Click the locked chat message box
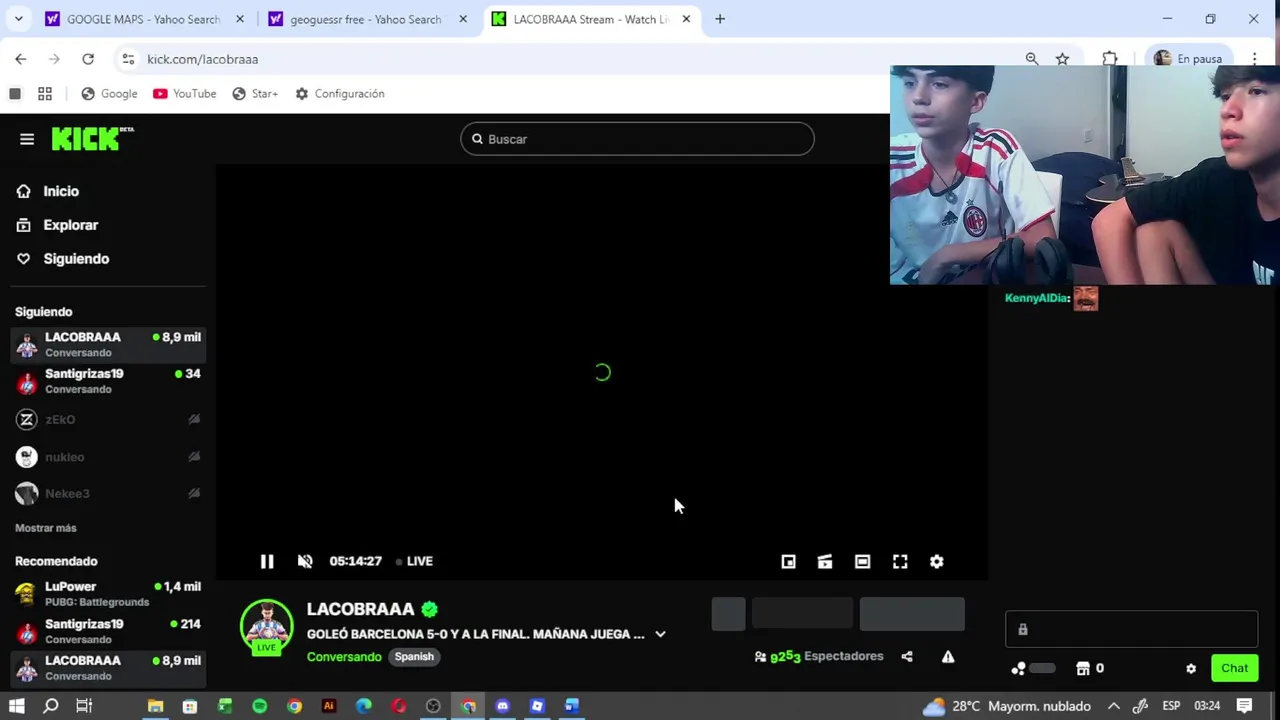This screenshot has width=1280, height=720. click(x=1131, y=629)
